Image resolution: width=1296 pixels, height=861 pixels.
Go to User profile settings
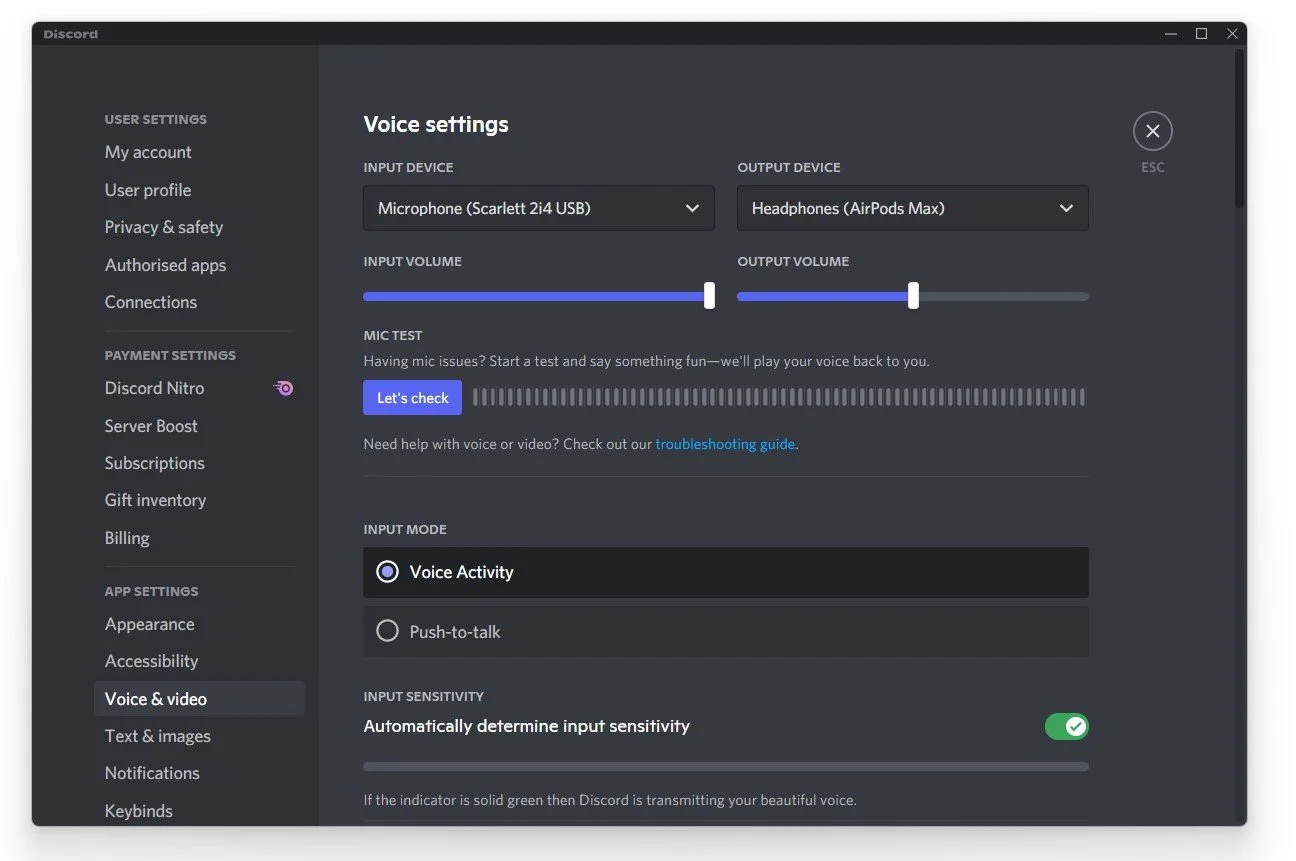coord(148,190)
